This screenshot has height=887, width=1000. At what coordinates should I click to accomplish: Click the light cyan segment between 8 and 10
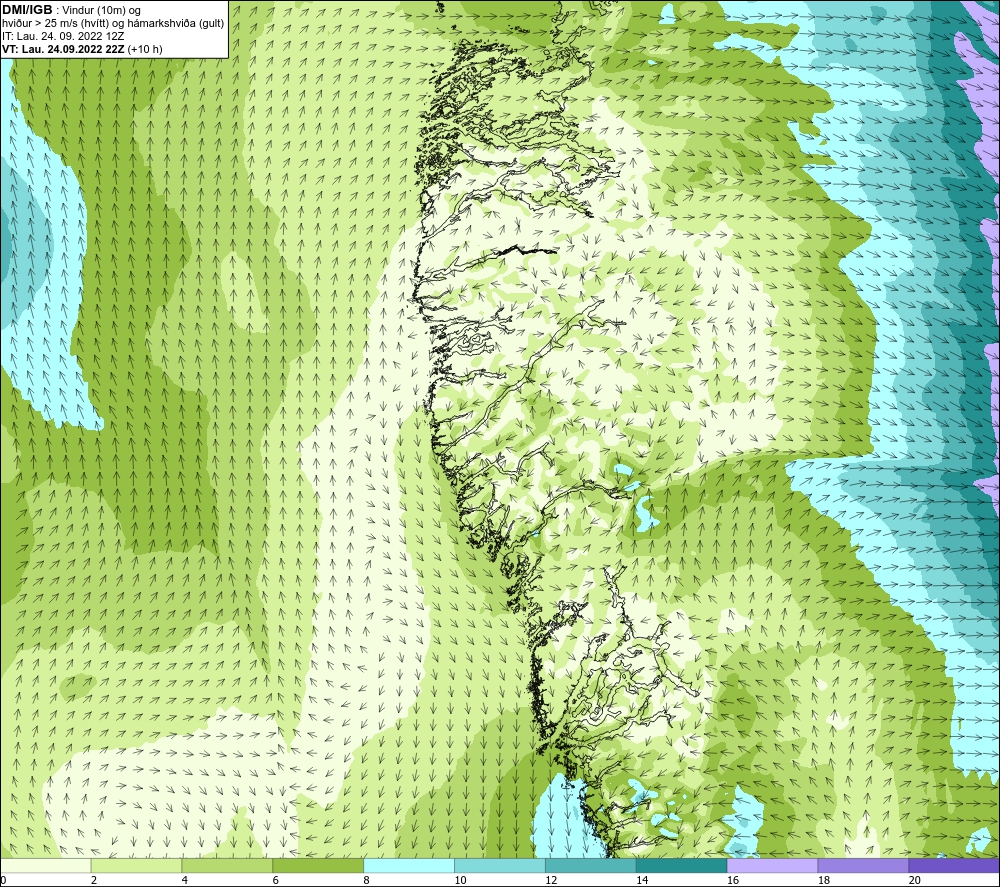(x=409, y=865)
